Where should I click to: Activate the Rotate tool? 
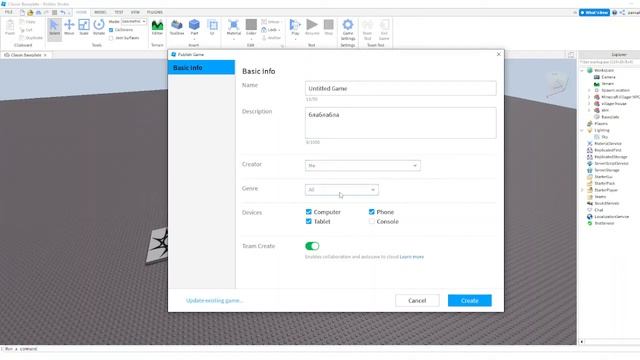(x=99, y=27)
